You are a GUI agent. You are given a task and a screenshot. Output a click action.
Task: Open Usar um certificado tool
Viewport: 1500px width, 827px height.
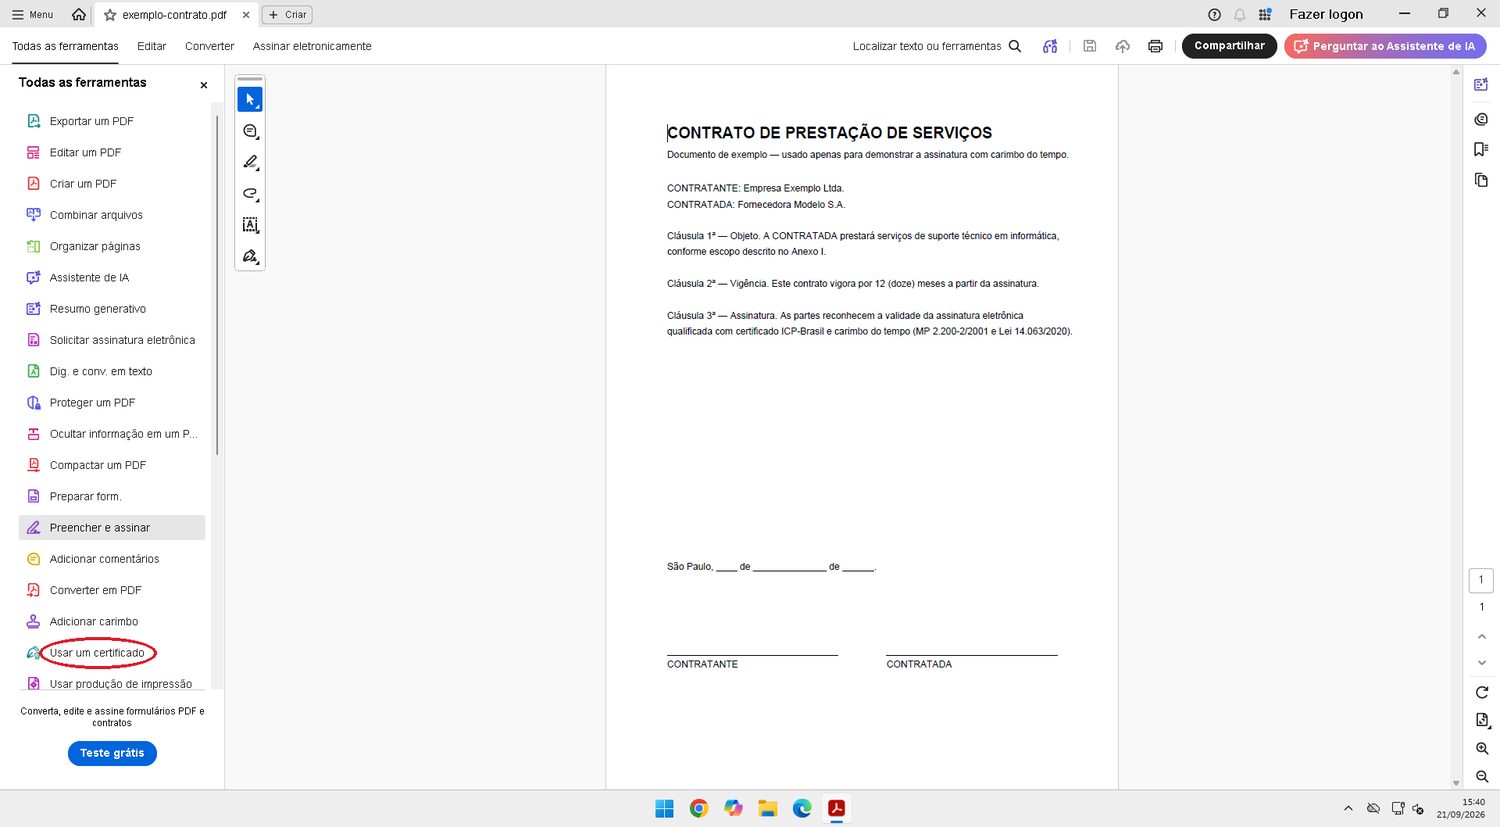point(97,653)
